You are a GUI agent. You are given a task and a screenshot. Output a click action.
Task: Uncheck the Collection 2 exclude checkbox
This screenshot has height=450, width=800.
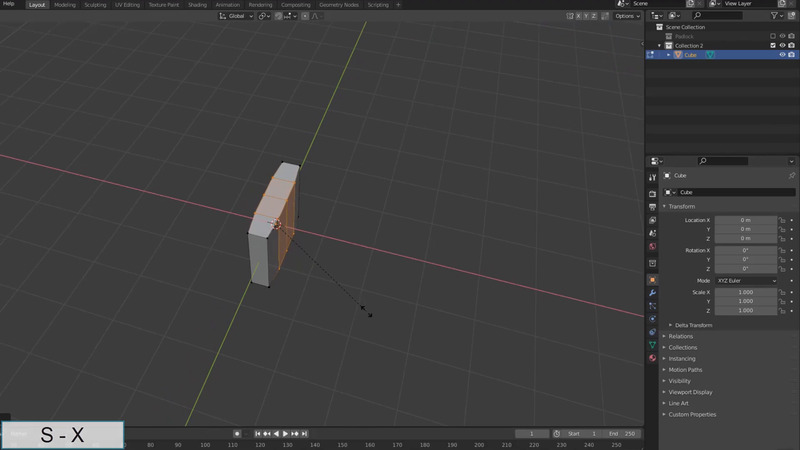(x=773, y=45)
